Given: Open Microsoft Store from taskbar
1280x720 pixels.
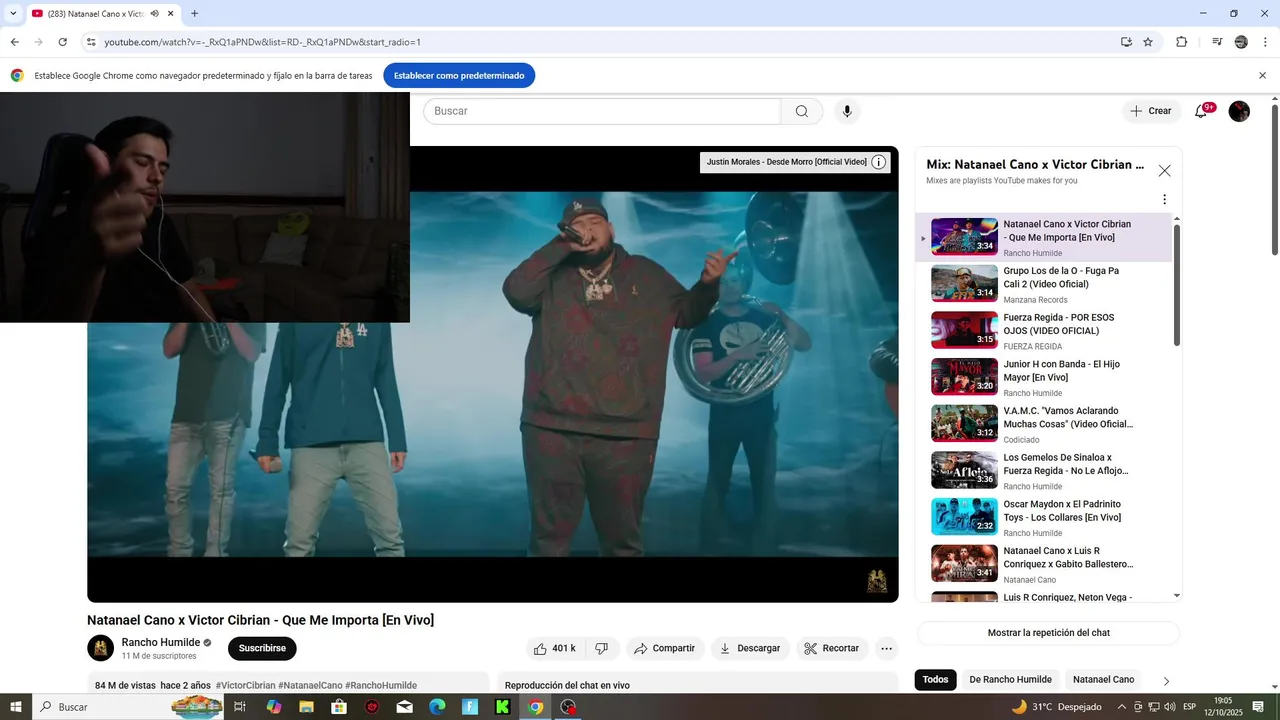Looking at the screenshot, I should (x=339, y=707).
